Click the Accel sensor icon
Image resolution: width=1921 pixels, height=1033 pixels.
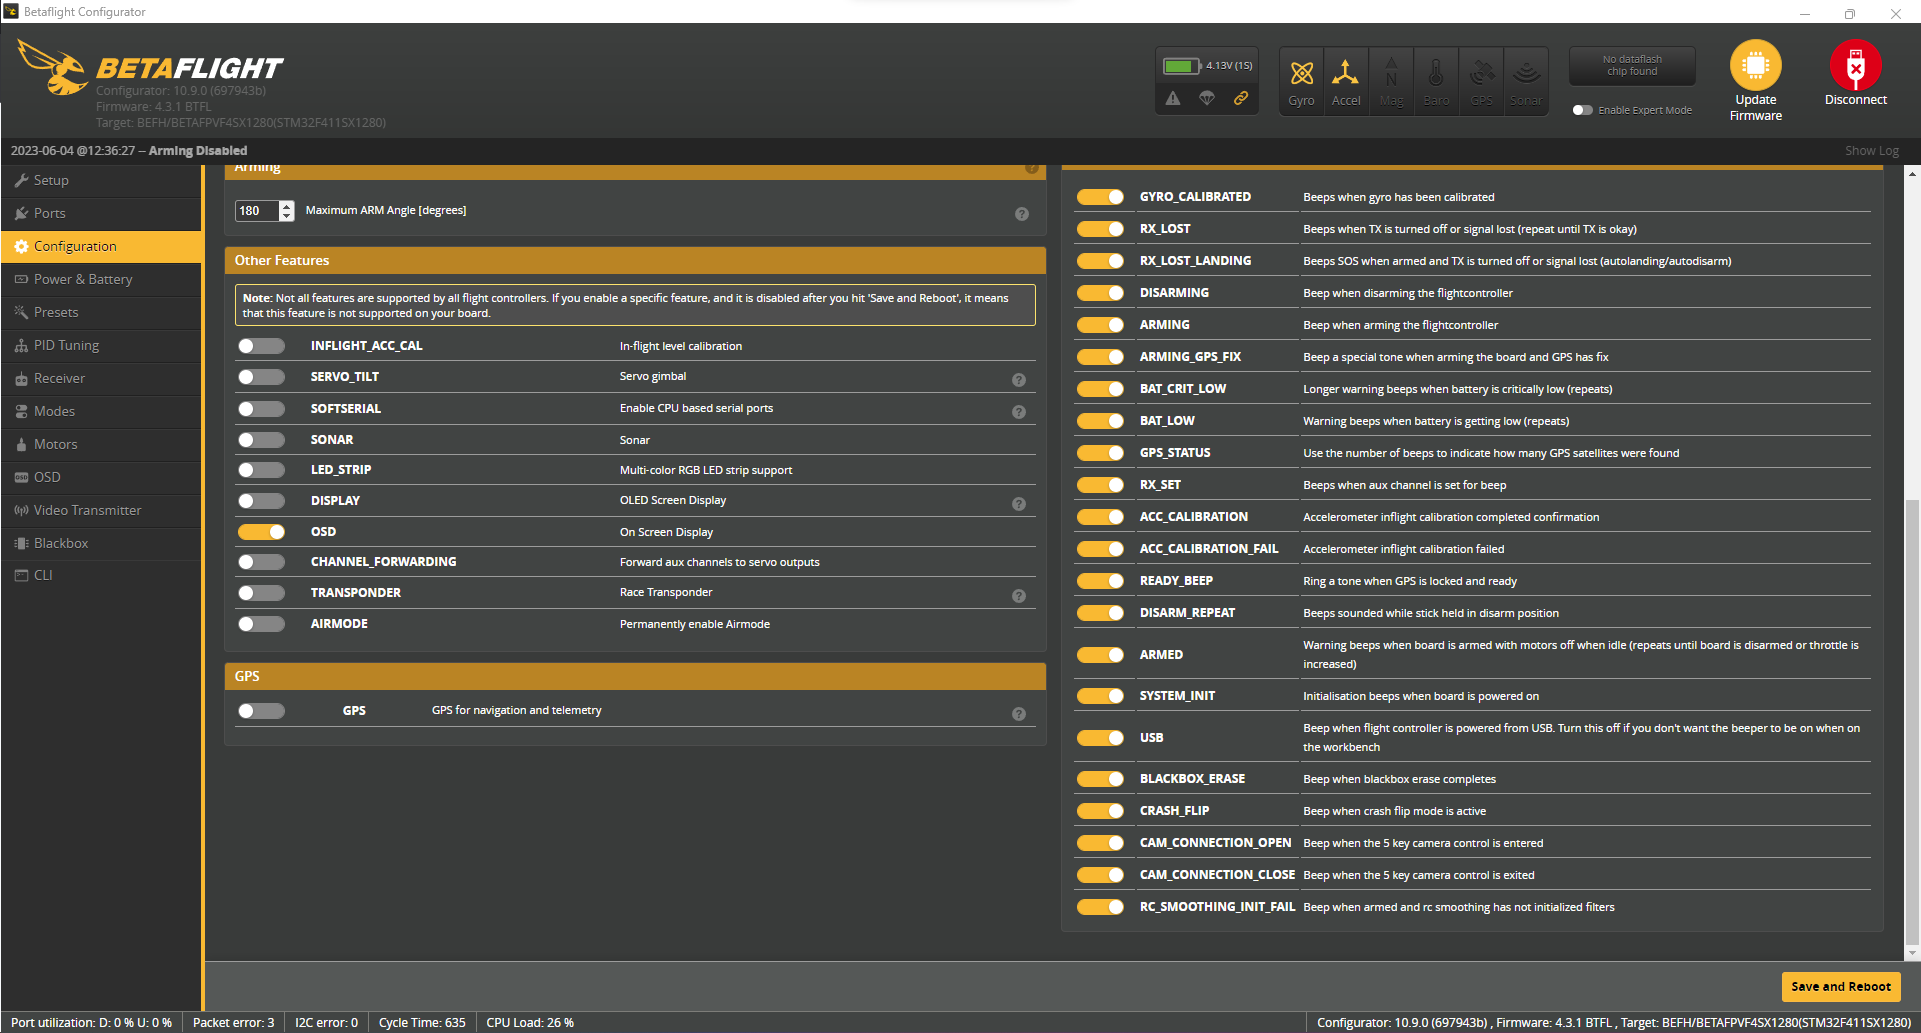[1346, 74]
